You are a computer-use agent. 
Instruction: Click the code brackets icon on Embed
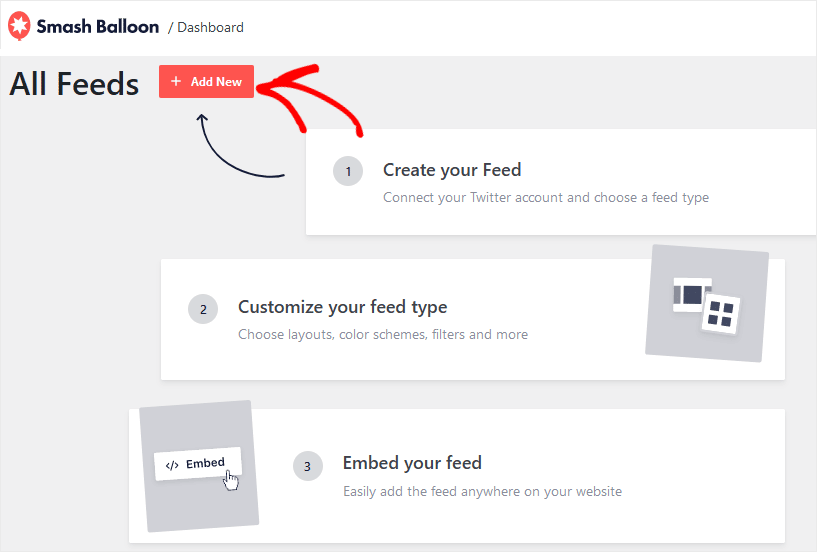coord(172,465)
